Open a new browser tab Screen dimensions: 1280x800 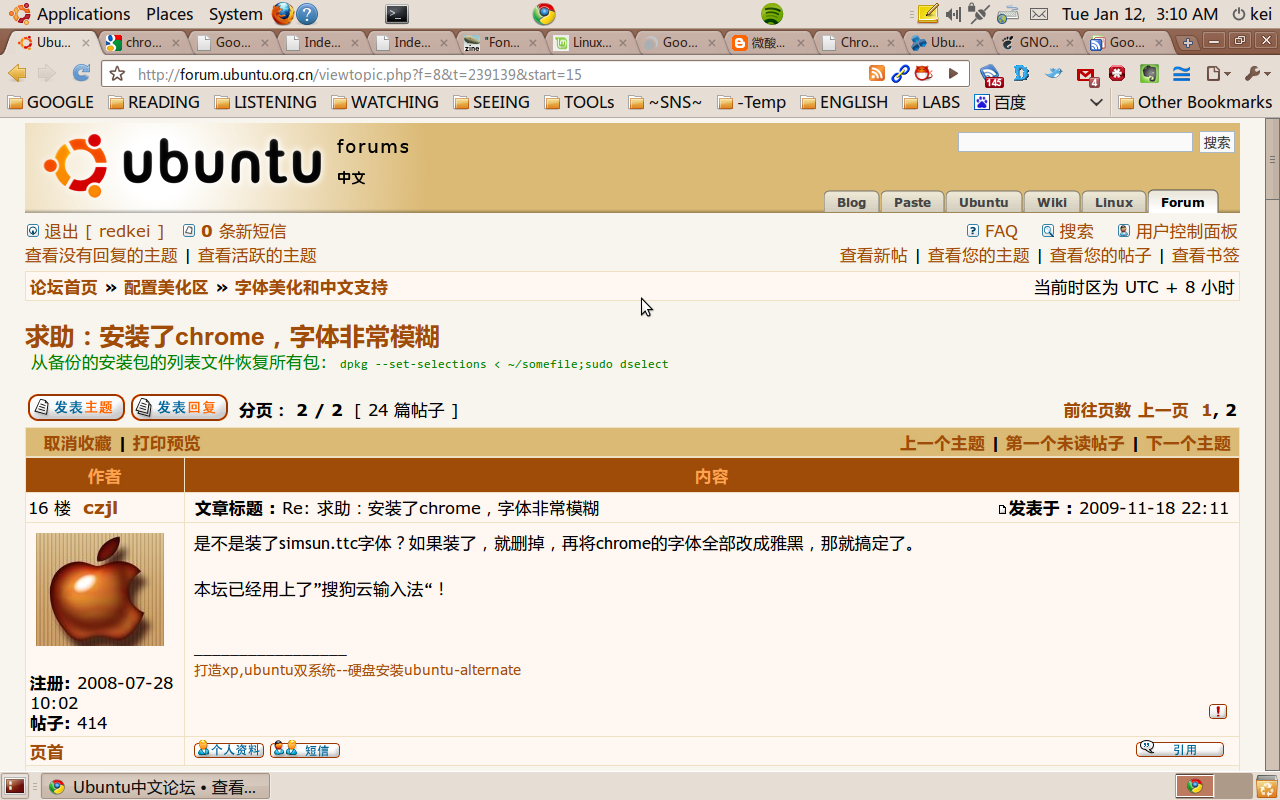click(1187, 43)
